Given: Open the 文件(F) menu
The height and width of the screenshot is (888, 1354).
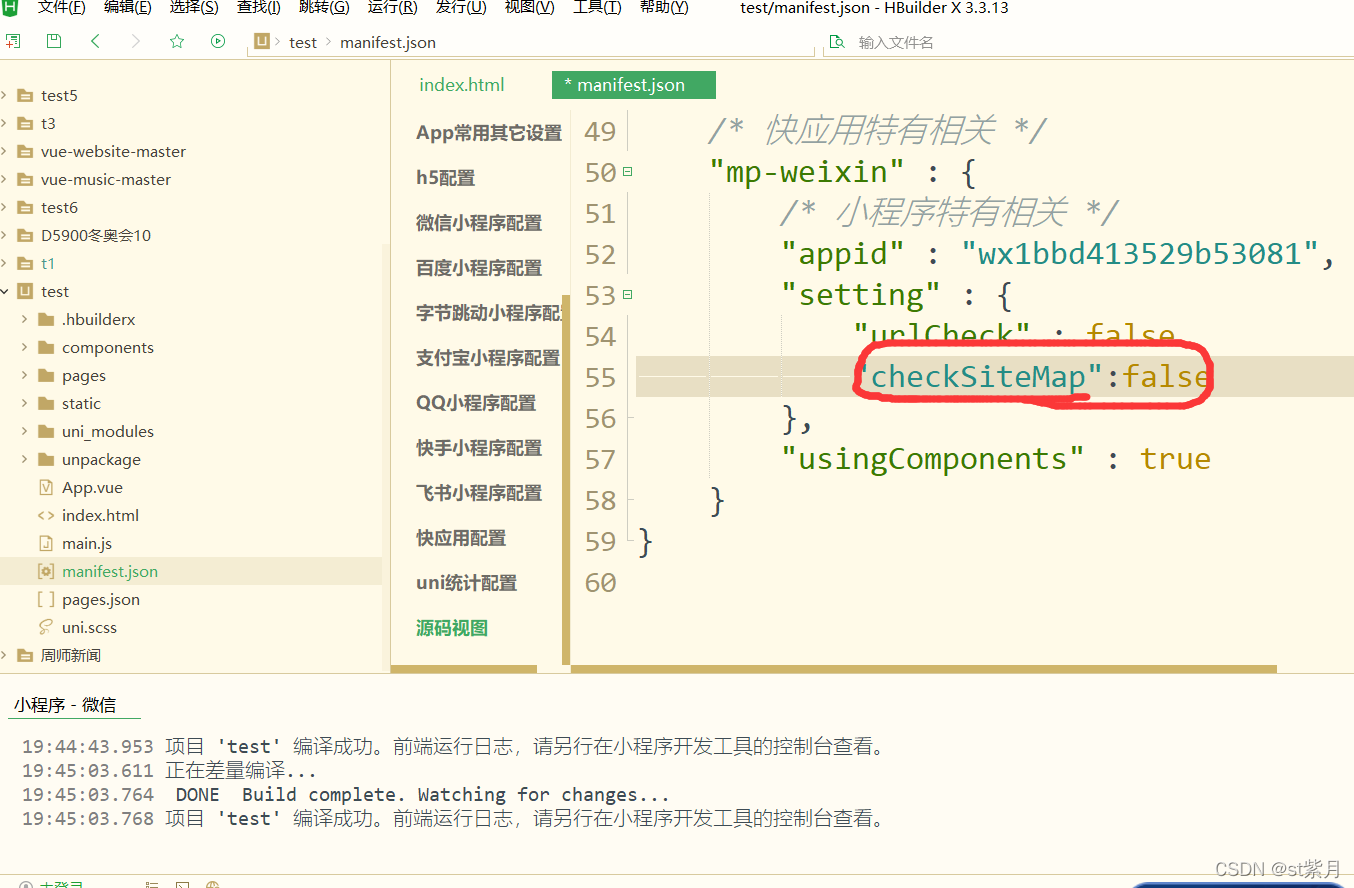Looking at the screenshot, I should (x=61, y=8).
